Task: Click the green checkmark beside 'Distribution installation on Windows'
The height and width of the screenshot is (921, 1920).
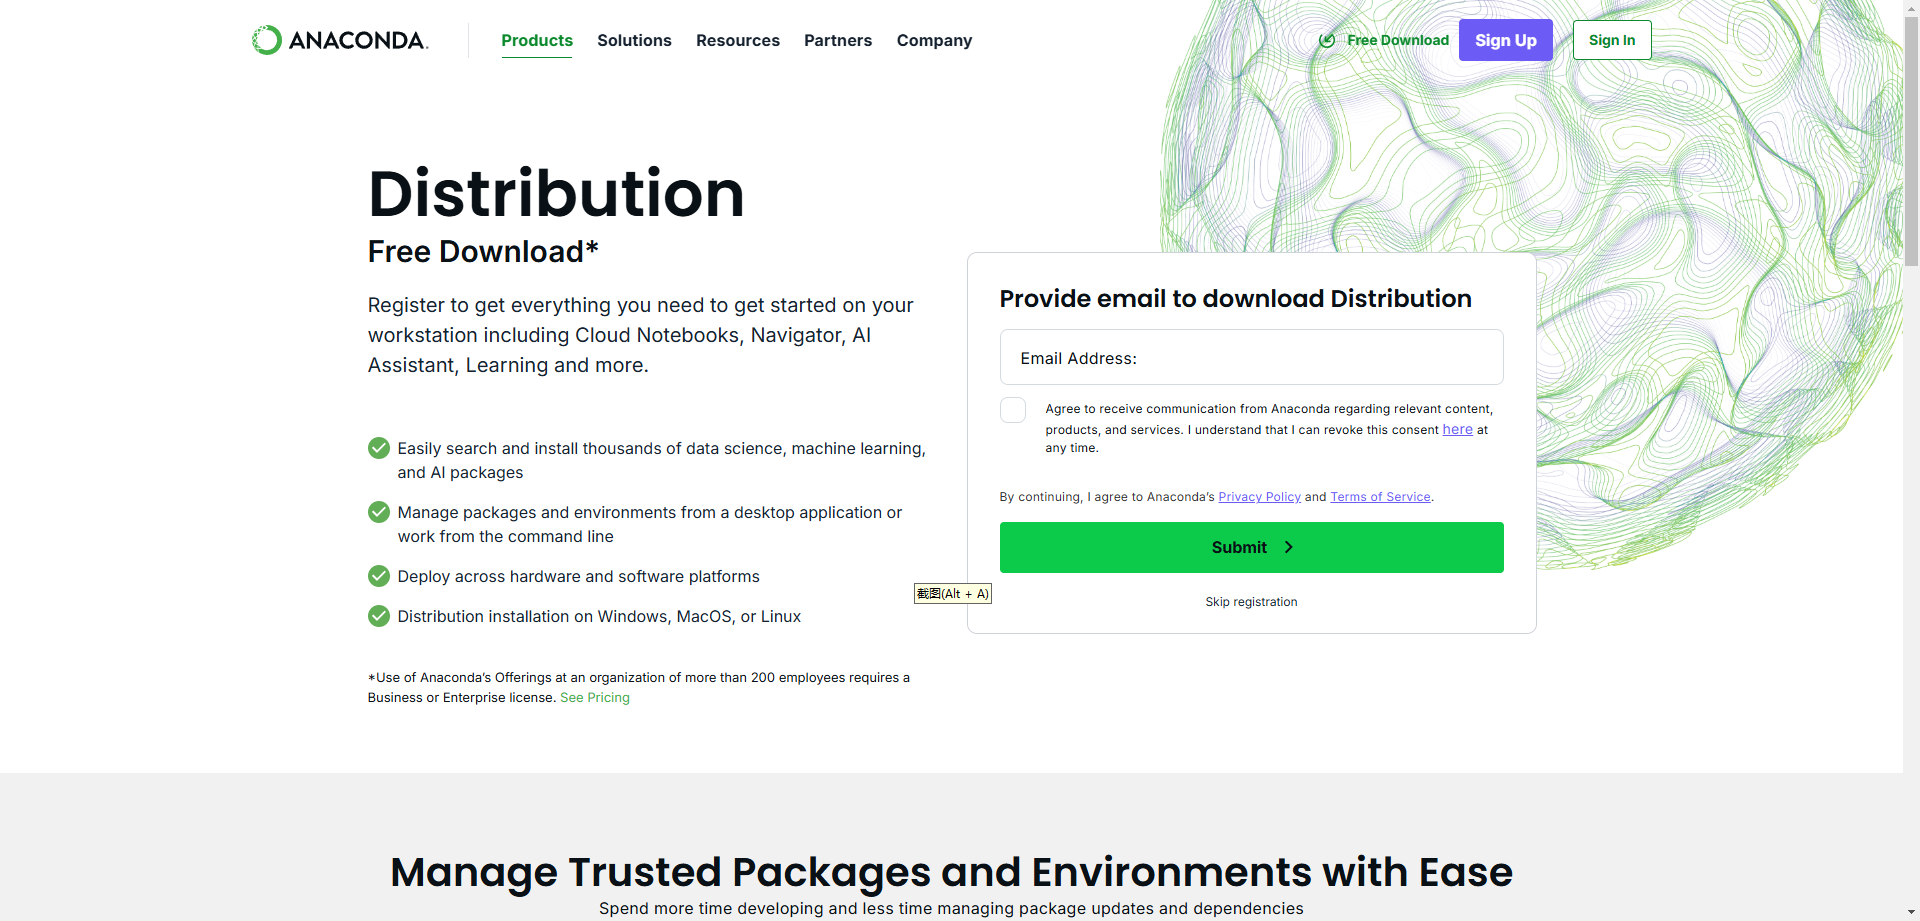Action: point(379,616)
